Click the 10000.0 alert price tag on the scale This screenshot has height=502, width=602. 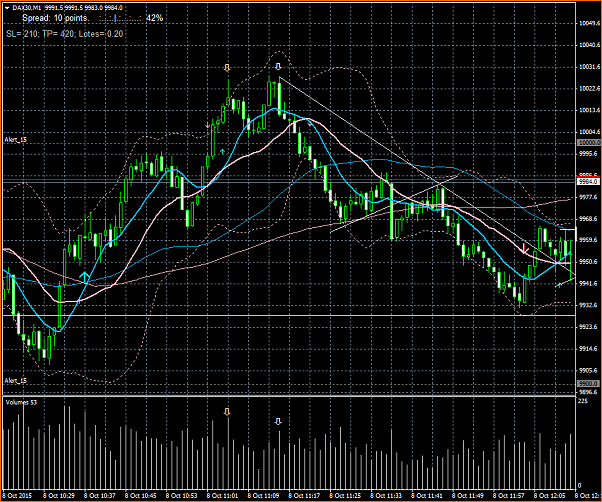[588, 142]
